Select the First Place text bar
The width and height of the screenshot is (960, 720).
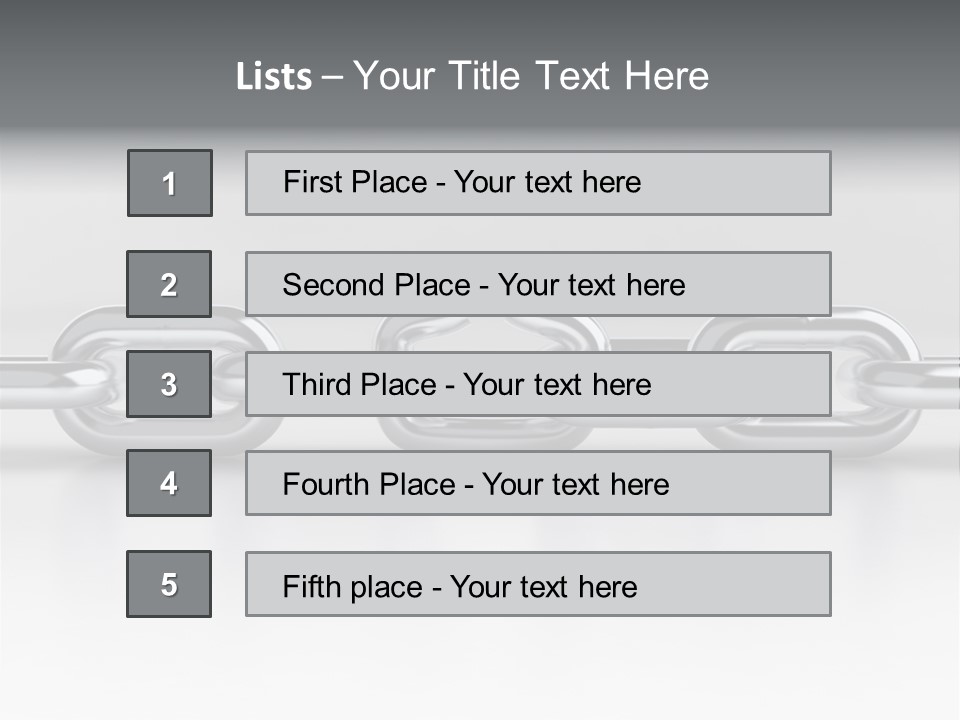pos(538,183)
